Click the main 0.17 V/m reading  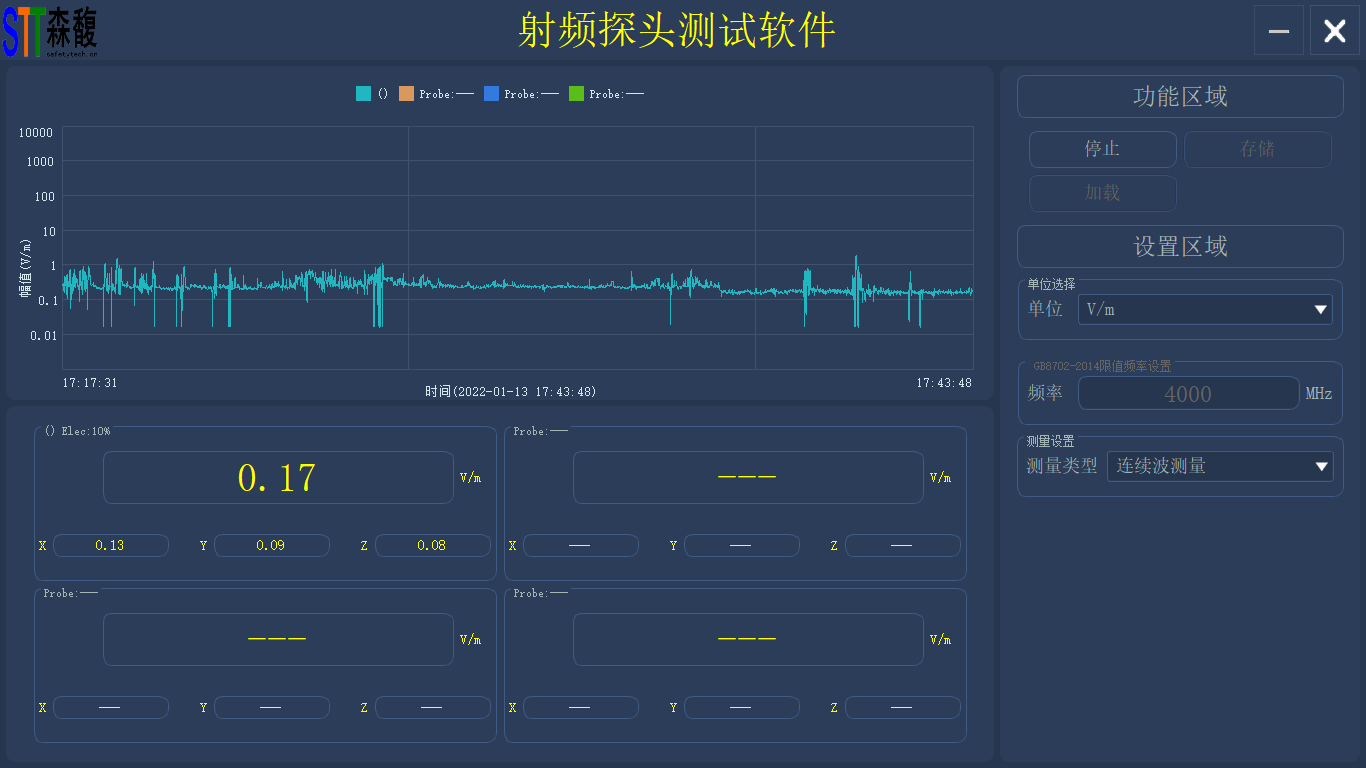(278, 478)
